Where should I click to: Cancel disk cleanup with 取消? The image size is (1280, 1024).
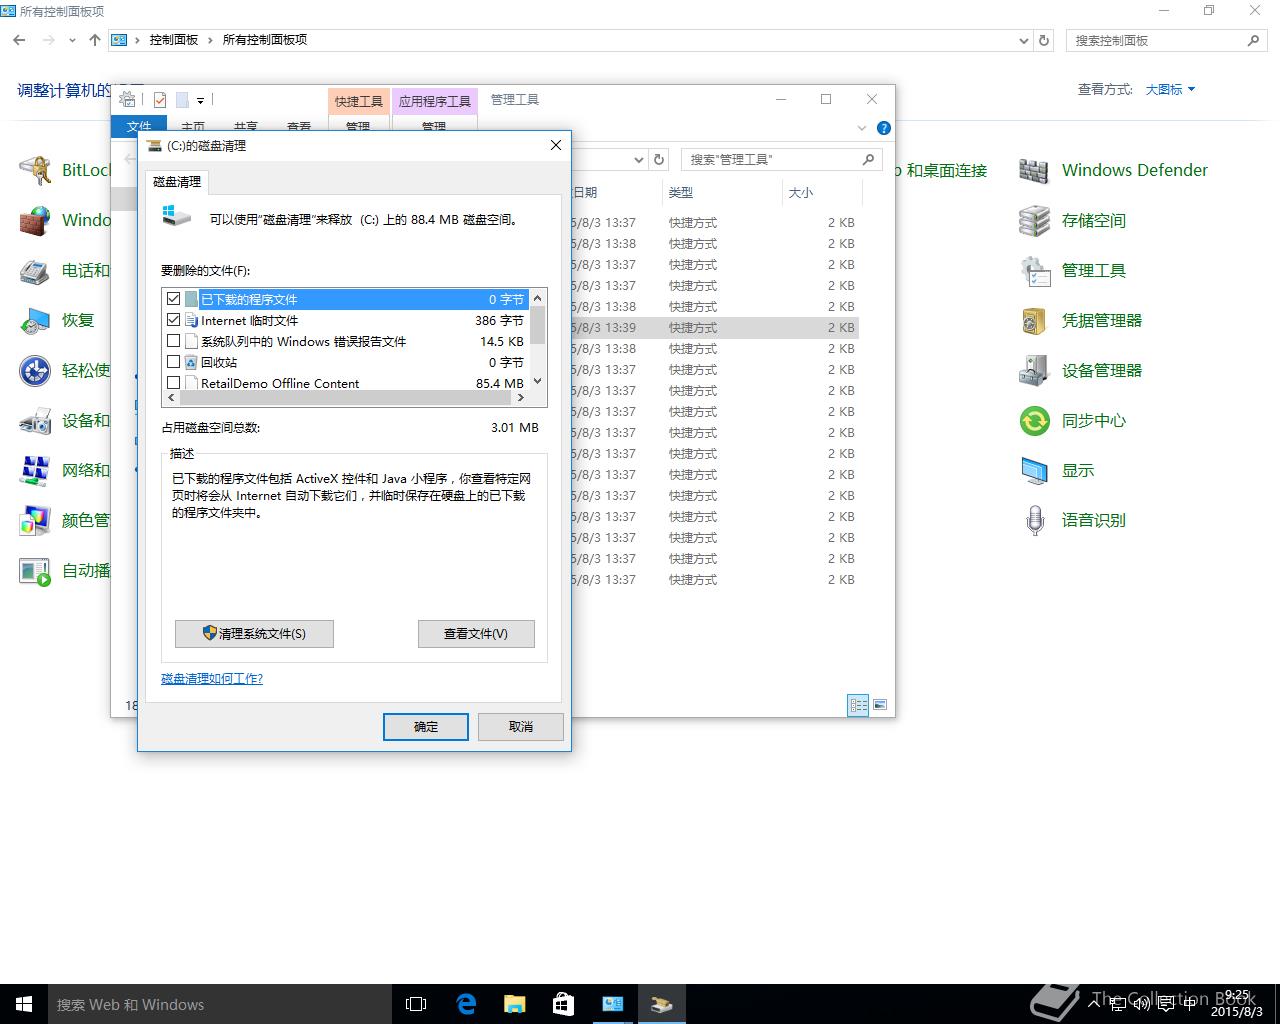tap(521, 727)
